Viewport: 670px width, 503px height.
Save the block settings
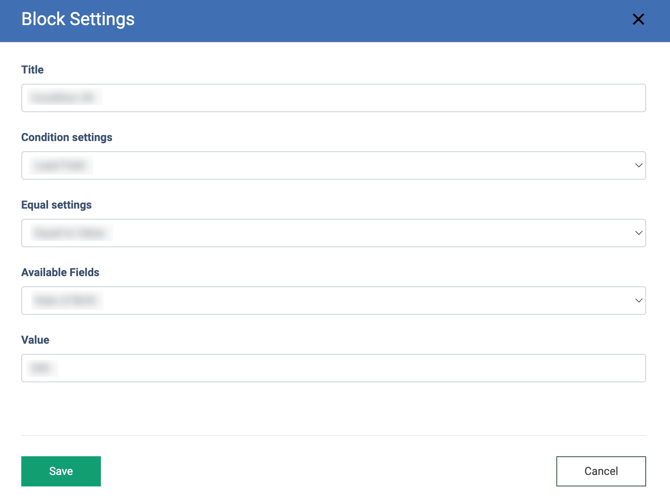(61, 471)
